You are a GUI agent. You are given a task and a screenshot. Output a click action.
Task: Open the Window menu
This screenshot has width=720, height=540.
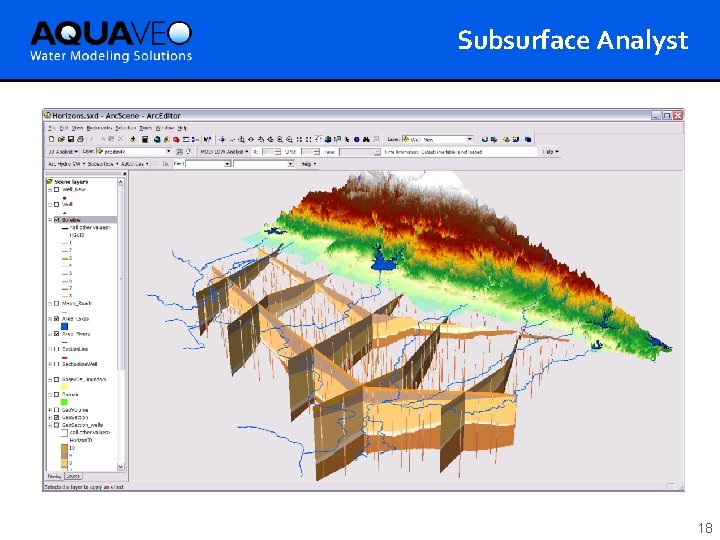point(164,128)
